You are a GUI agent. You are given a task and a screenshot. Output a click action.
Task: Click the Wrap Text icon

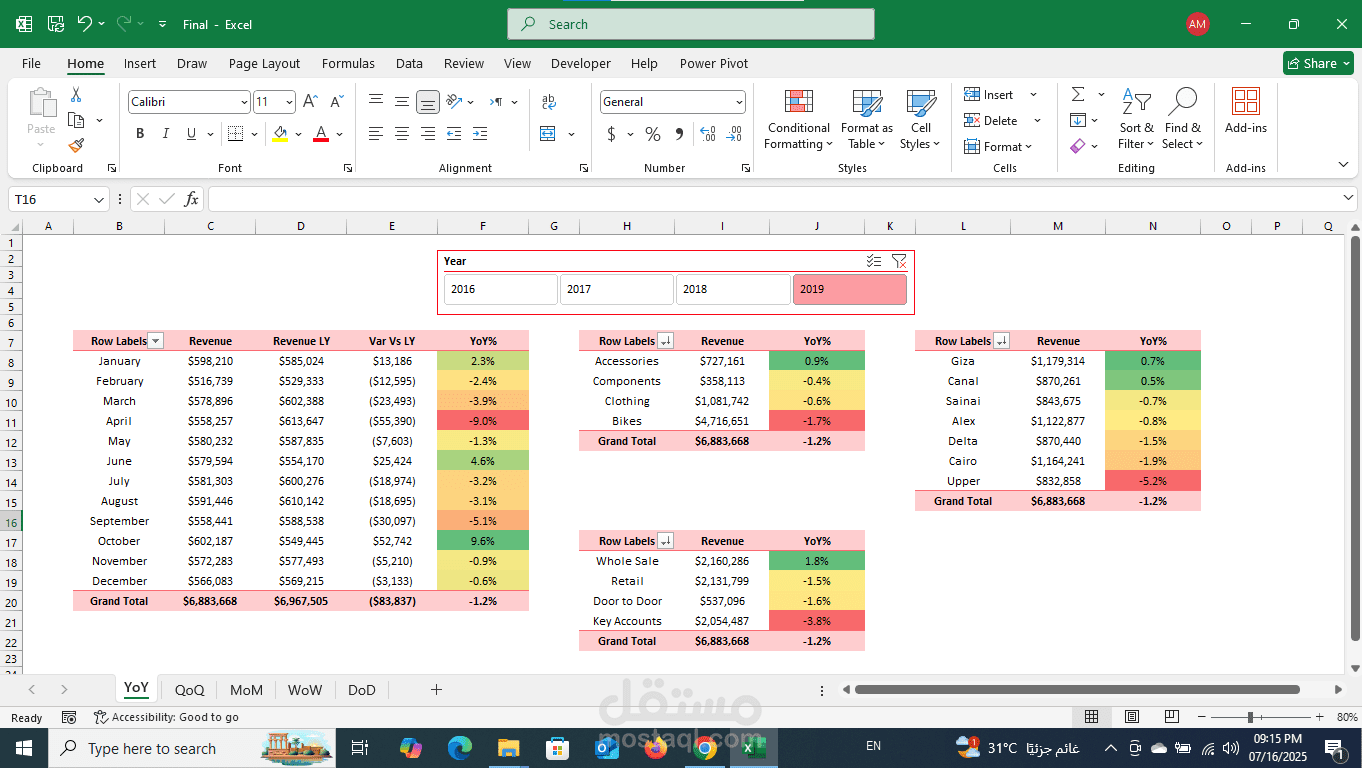pyautogui.click(x=548, y=102)
